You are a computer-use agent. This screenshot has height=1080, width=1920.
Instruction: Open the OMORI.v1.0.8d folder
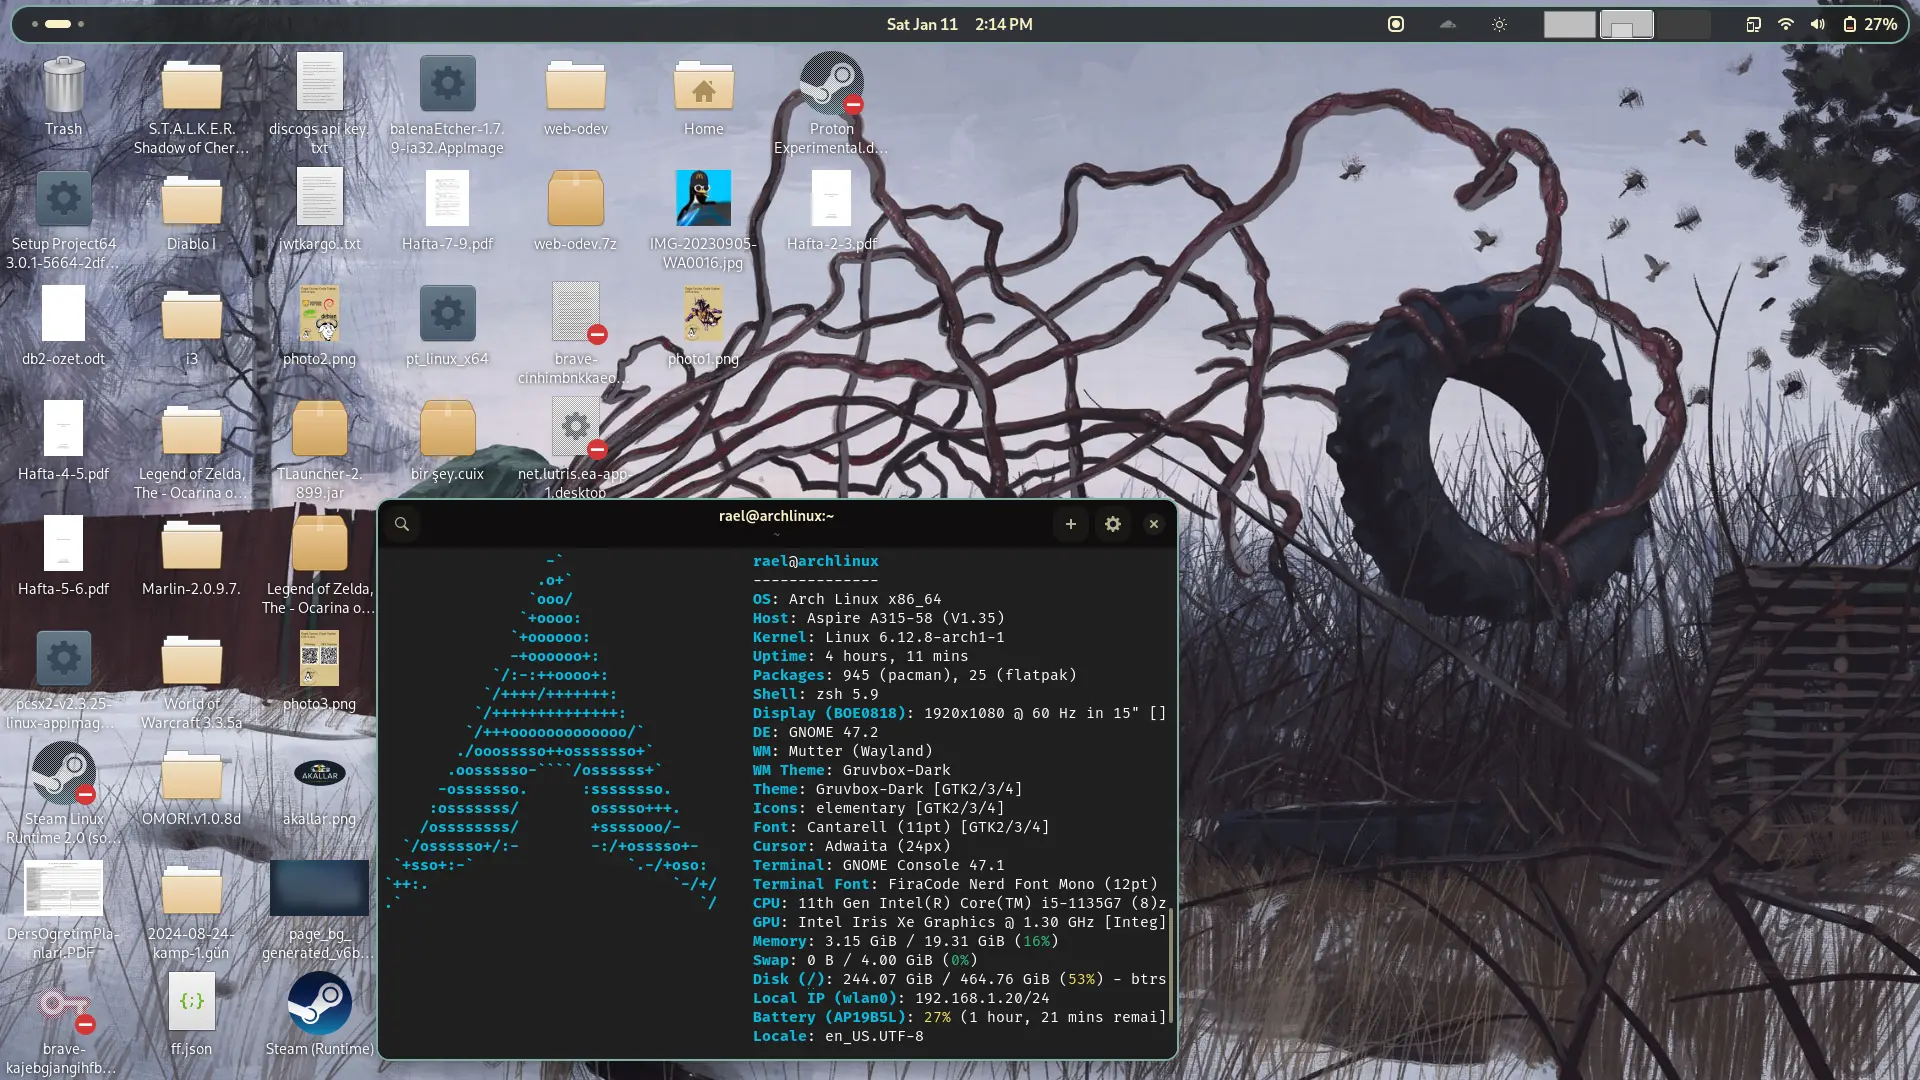191,775
